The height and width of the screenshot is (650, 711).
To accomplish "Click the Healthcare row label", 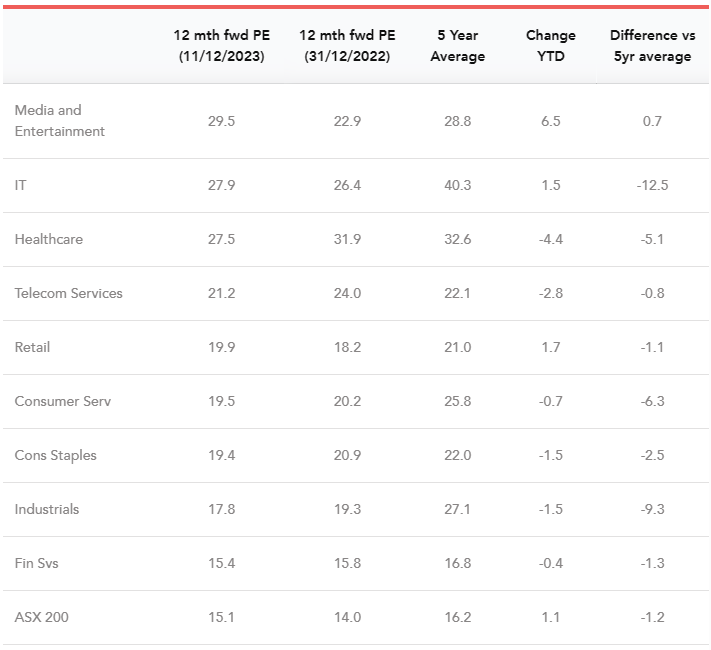I will (x=49, y=240).
